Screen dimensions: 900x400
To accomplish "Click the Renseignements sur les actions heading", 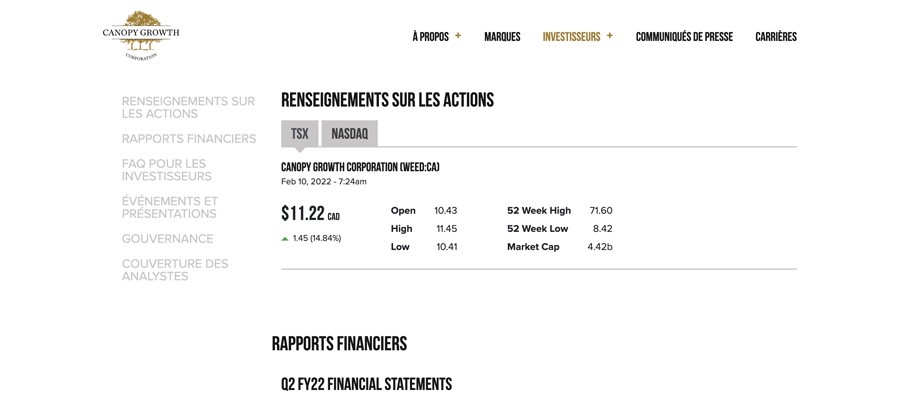I will pyautogui.click(x=387, y=100).
